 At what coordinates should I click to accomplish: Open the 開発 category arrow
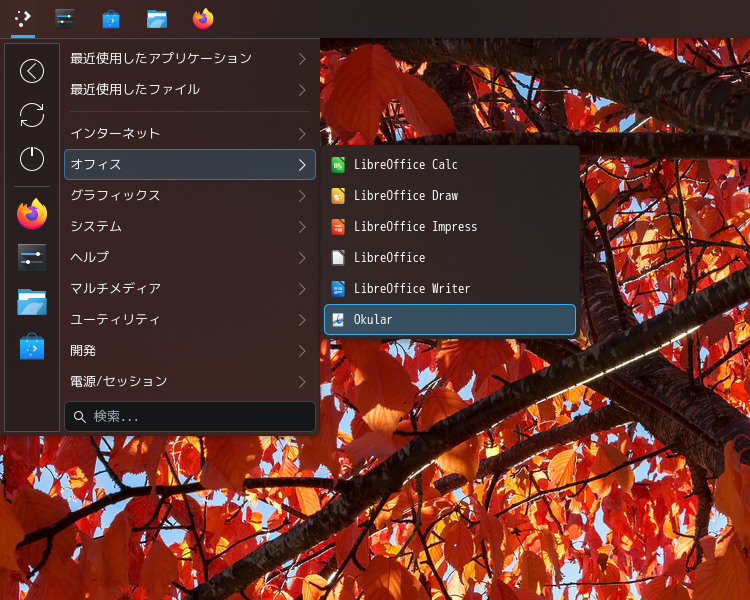tap(302, 351)
